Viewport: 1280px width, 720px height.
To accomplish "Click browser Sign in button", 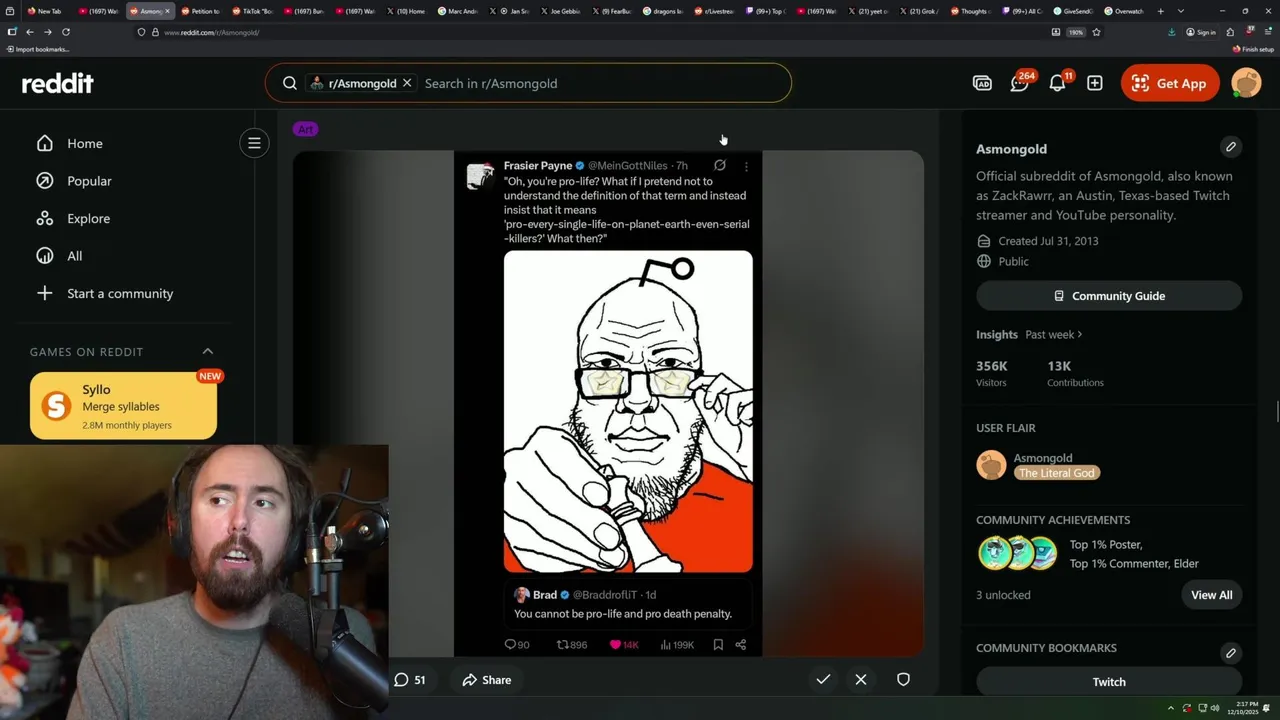I will coord(1201,32).
